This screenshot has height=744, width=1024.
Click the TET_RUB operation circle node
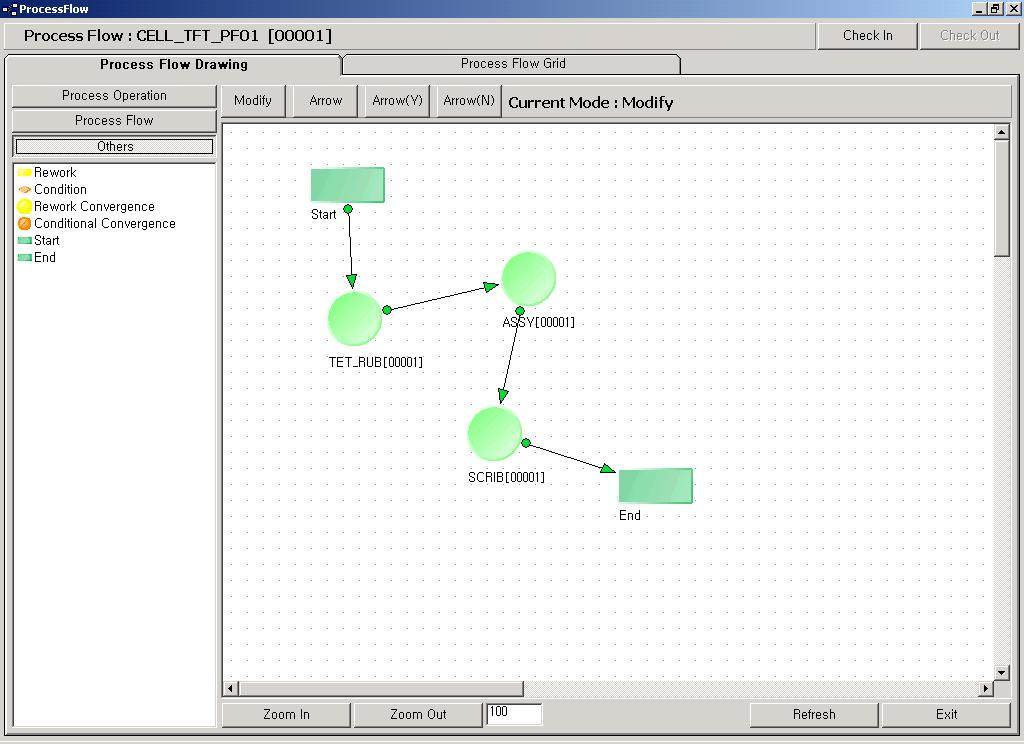tap(355, 319)
